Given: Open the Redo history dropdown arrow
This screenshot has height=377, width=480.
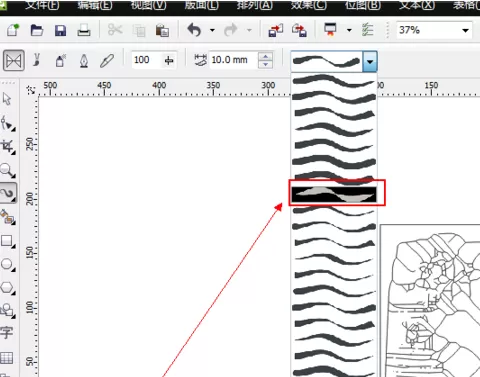Looking at the screenshot, I should [x=249, y=30].
